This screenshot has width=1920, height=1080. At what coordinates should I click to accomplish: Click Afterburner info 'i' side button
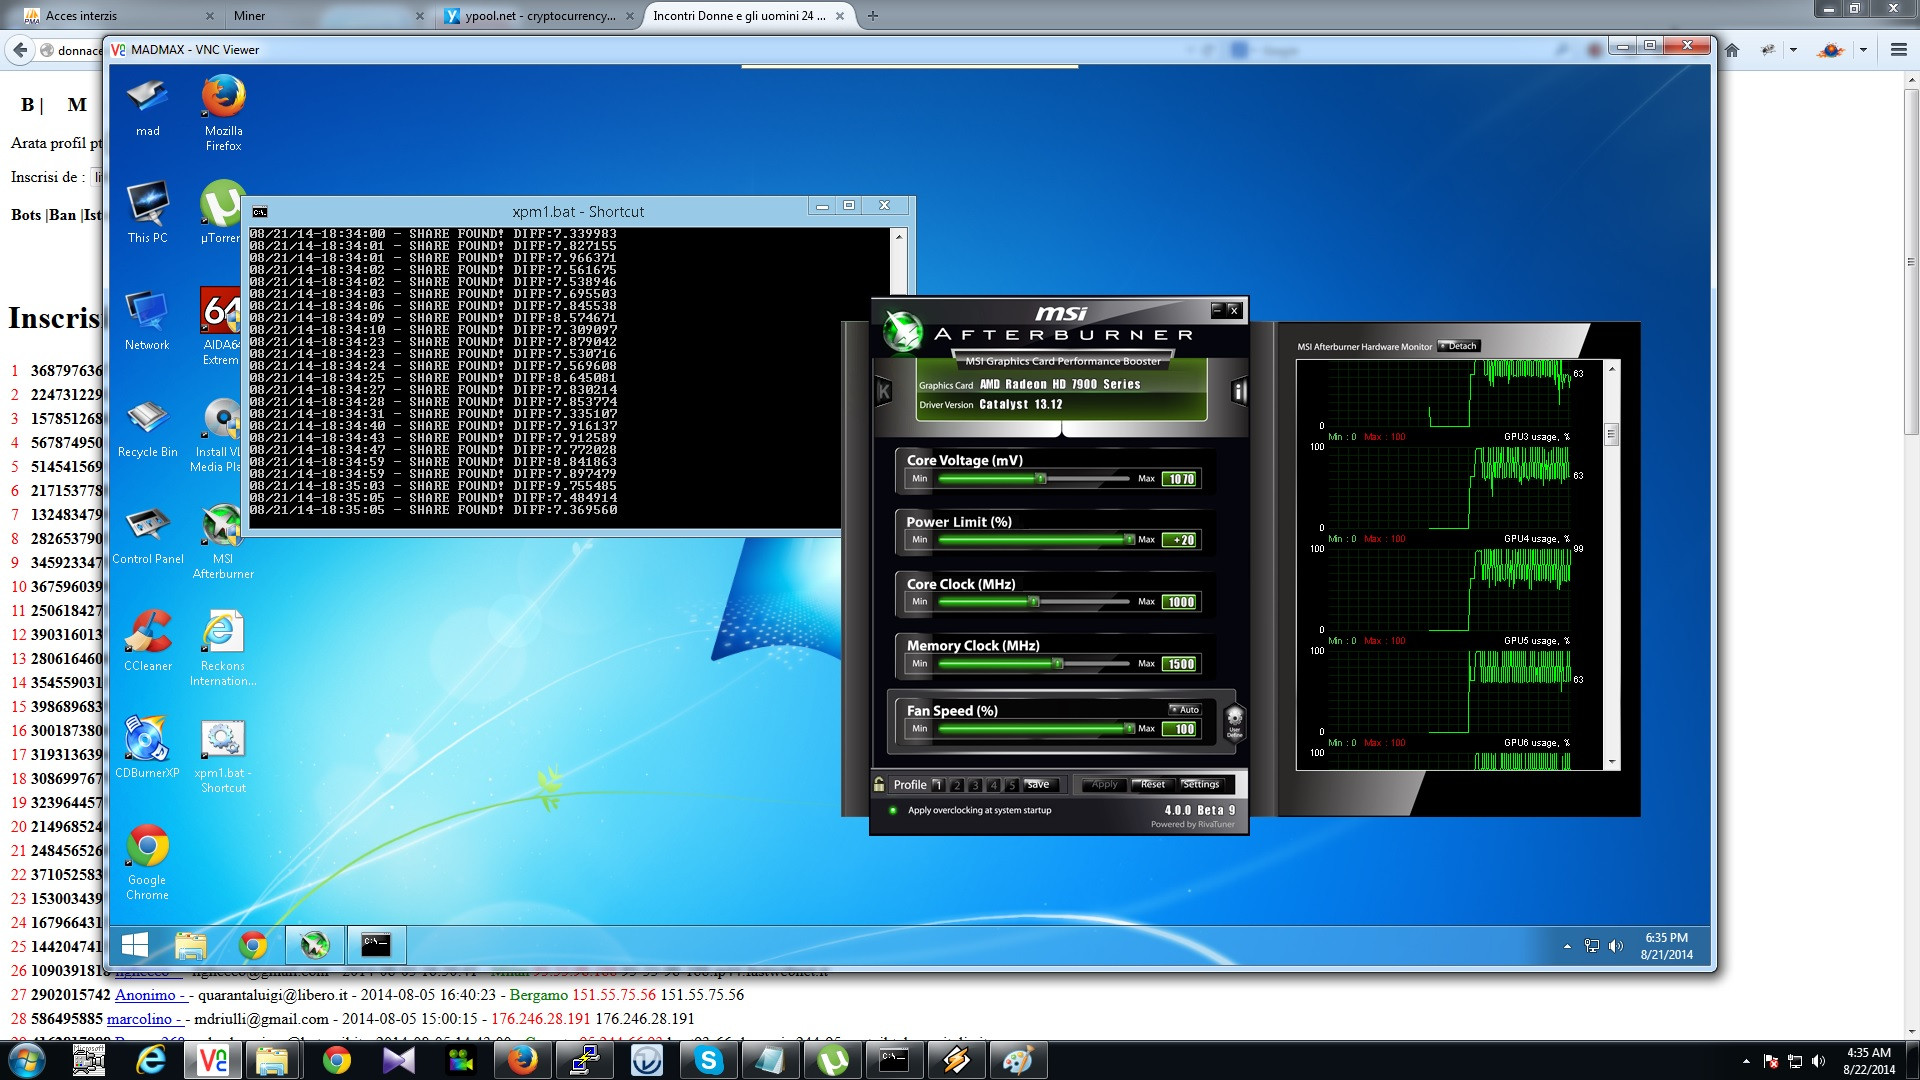point(1239,392)
